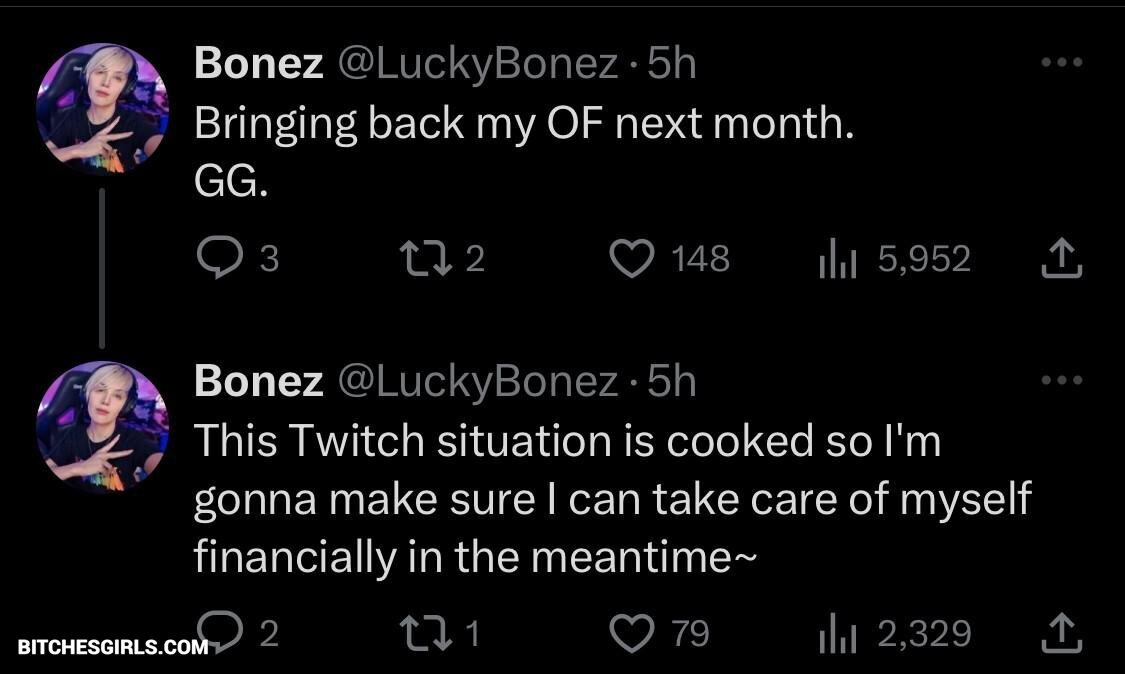Open @LuckyBonez handle on first tweet
The image size is (1125, 674).
pos(478,64)
